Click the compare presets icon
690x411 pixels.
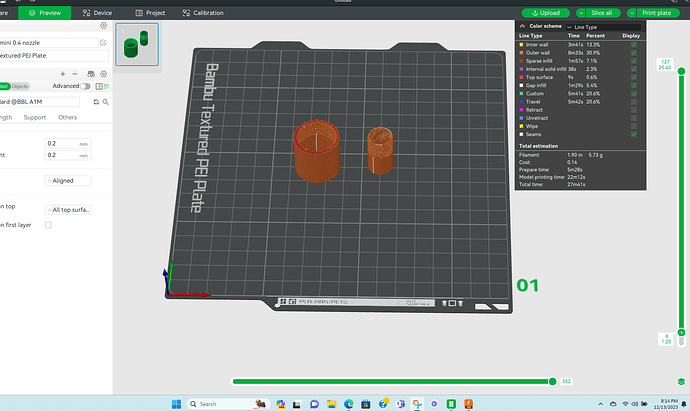(99, 86)
